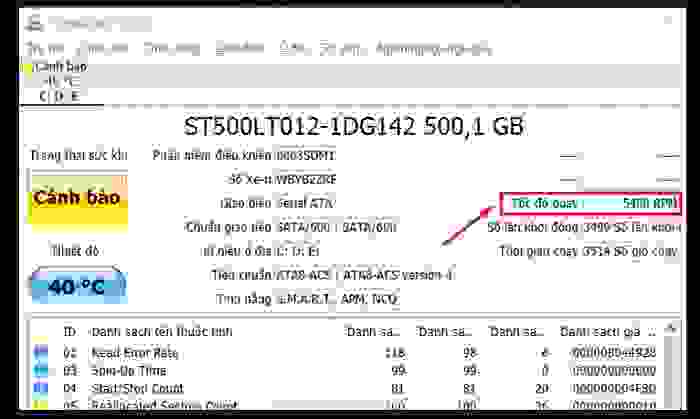Click the blue status icon of Start/Stop Count
This screenshot has width=700, height=419.
(x=41, y=388)
